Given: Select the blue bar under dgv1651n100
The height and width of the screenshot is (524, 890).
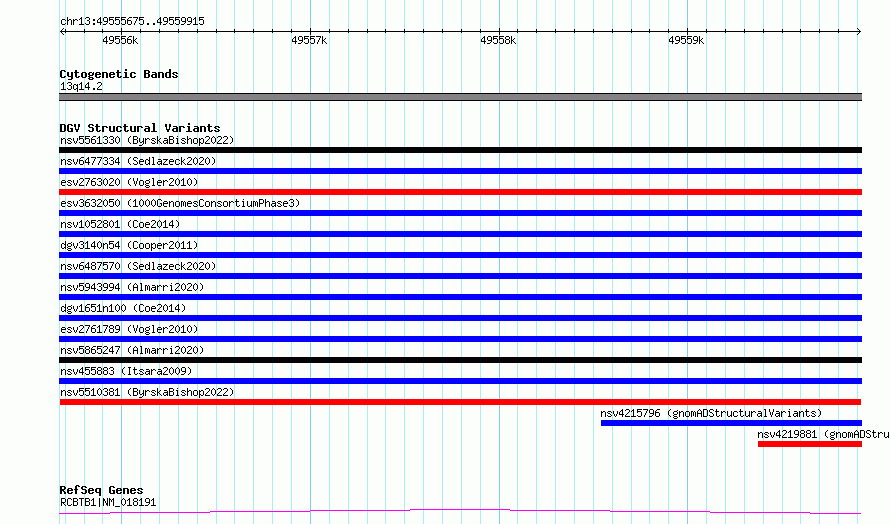Looking at the screenshot, I should point(460,318).
